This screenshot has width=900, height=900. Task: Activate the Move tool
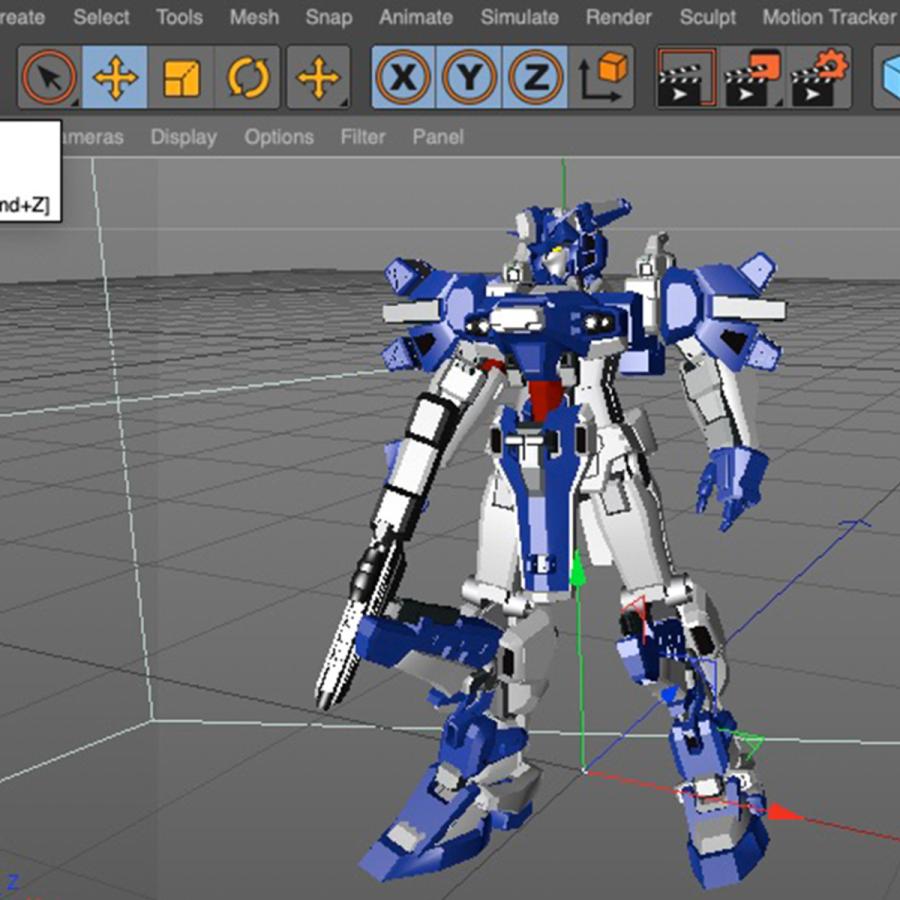[115, 77]
